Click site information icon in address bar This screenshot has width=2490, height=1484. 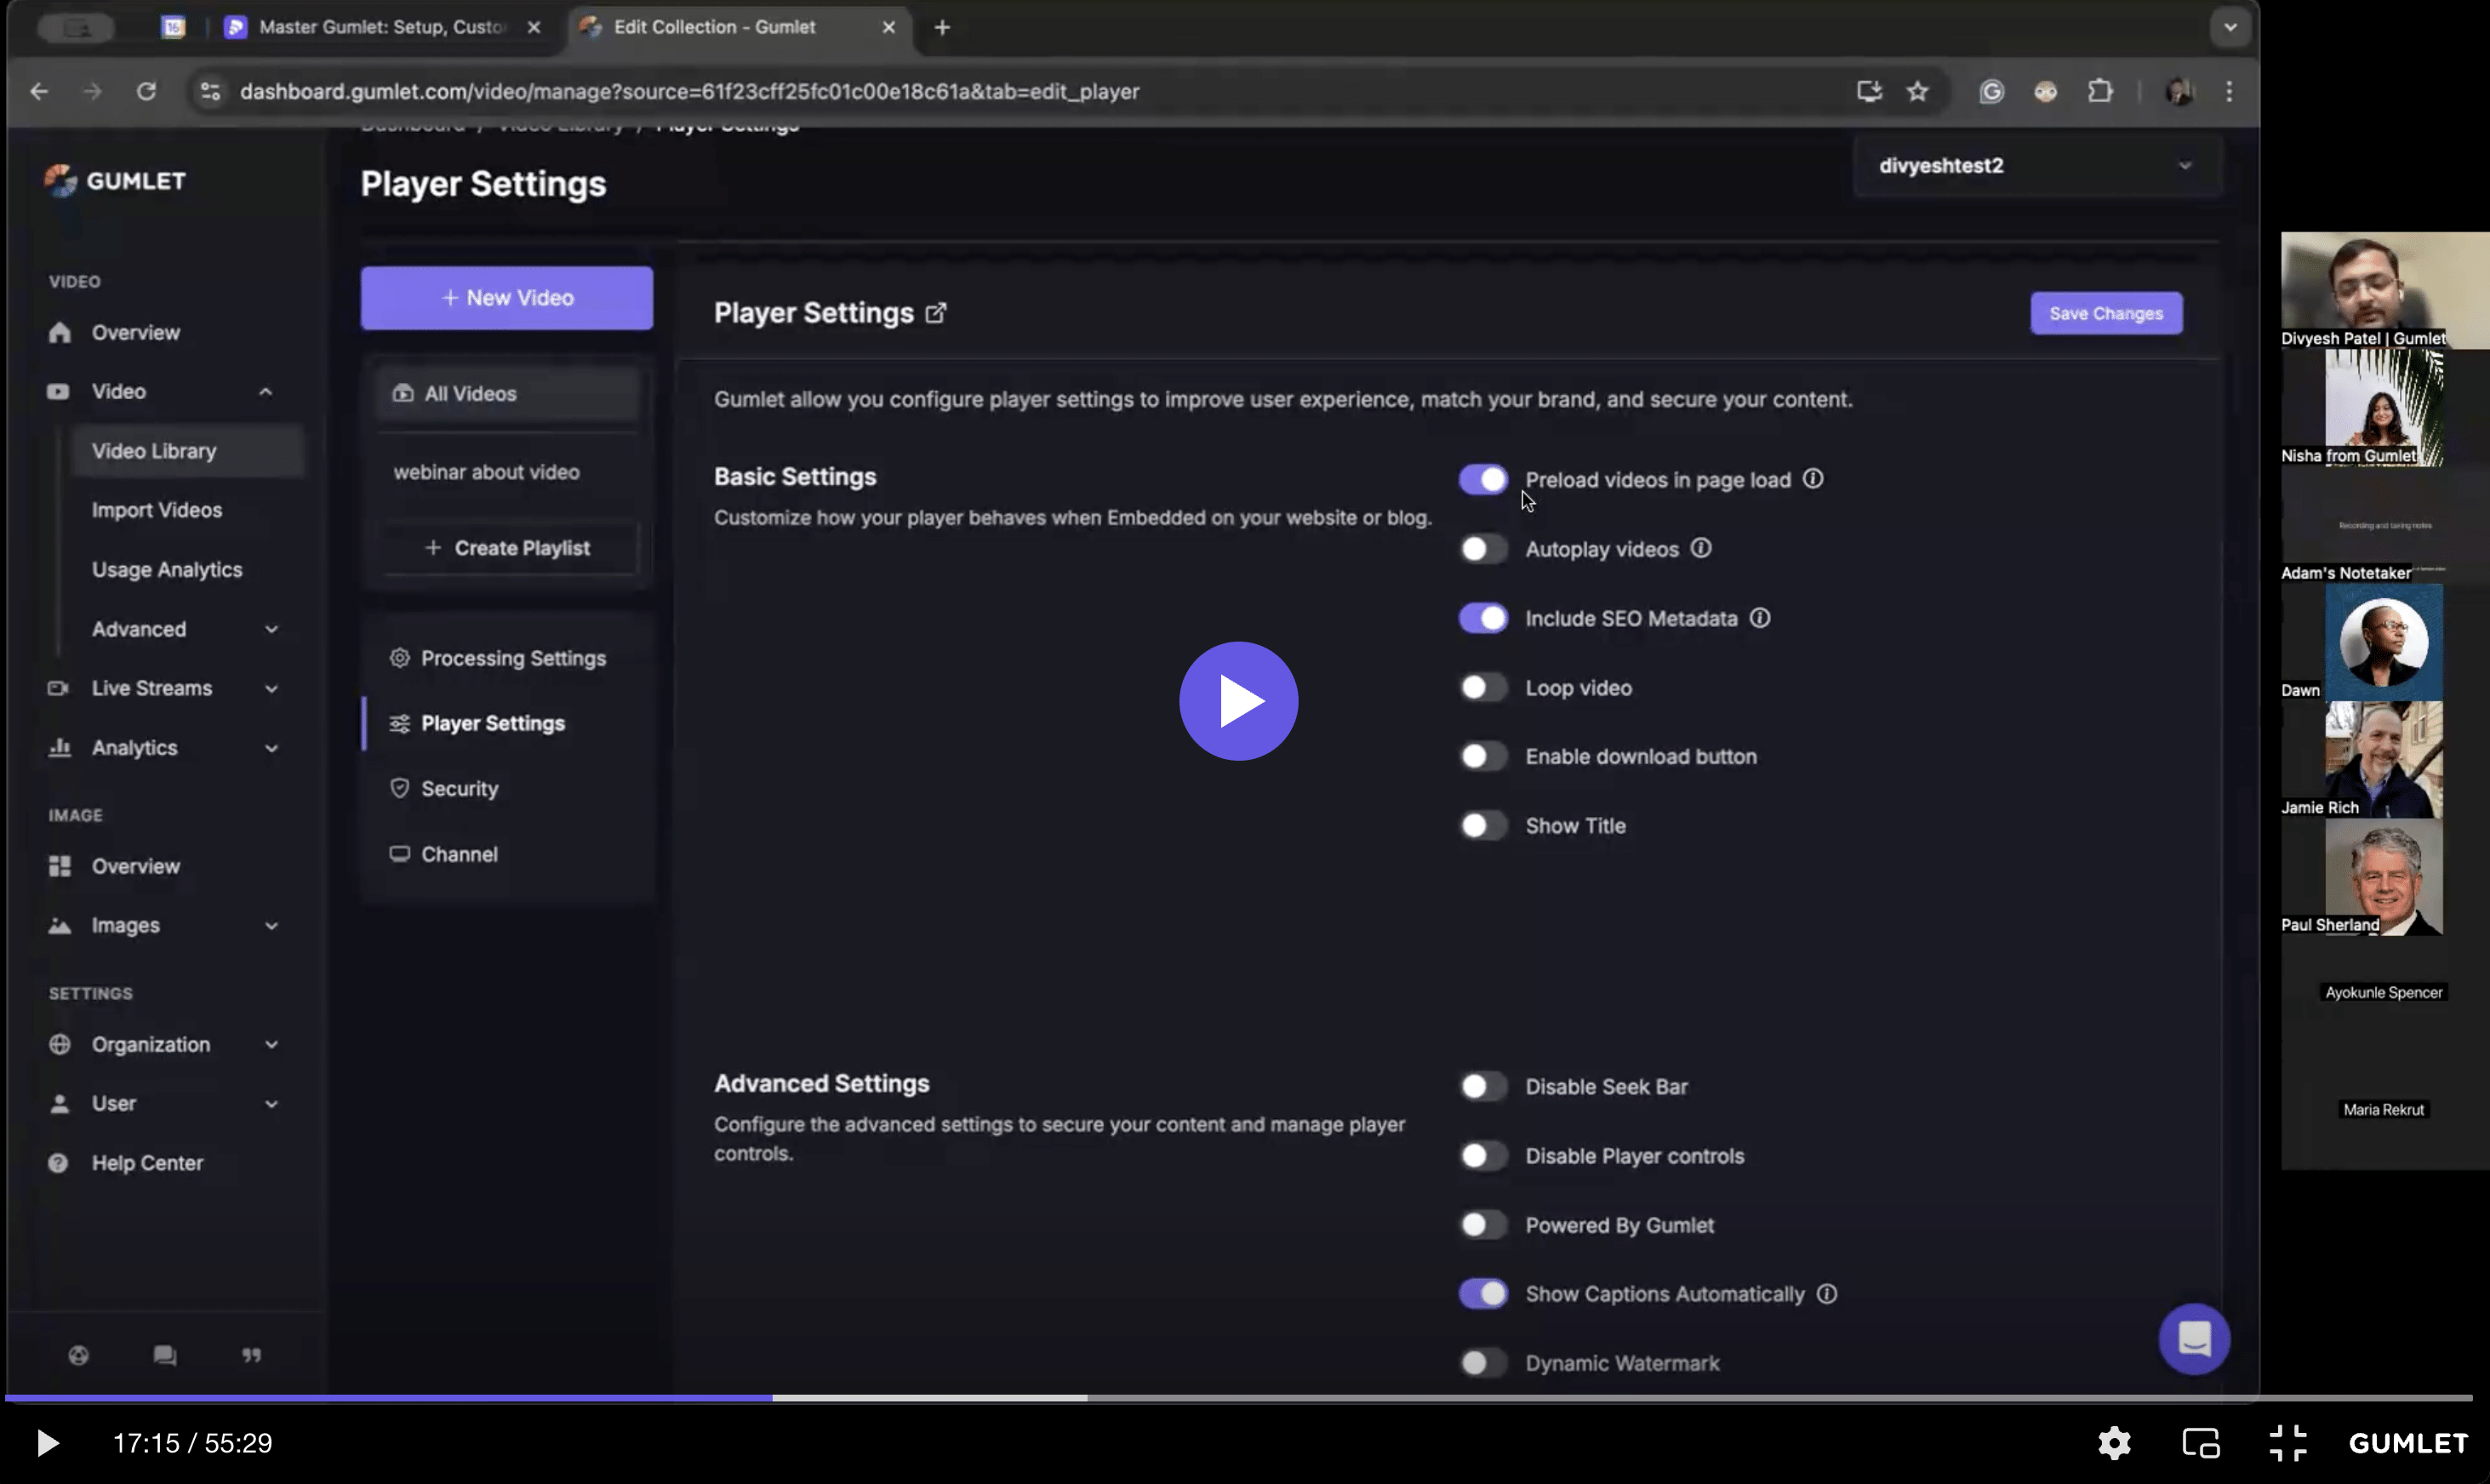(x=210, y=91)
